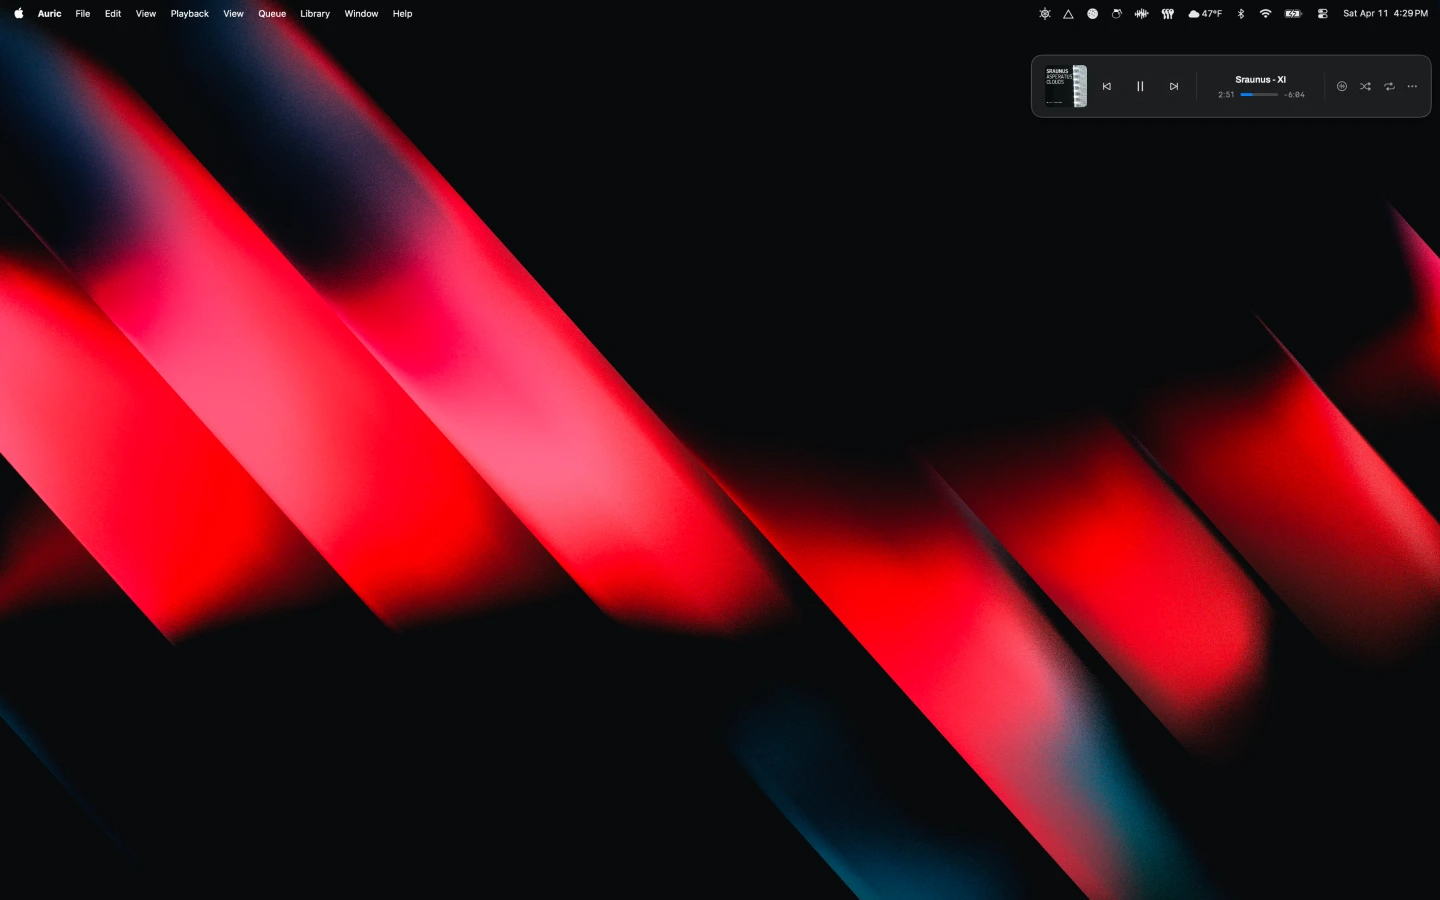Open the Edit menu

pyautogui.click(x=113, y=14)
